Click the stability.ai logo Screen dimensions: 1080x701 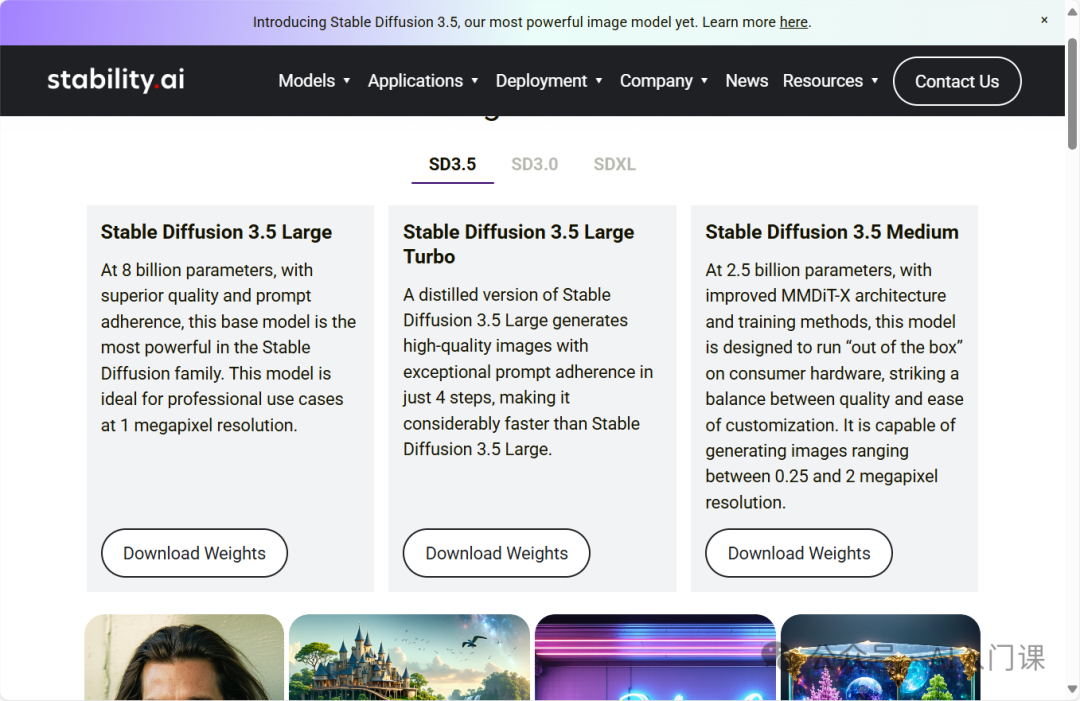[x=116, y=80]
